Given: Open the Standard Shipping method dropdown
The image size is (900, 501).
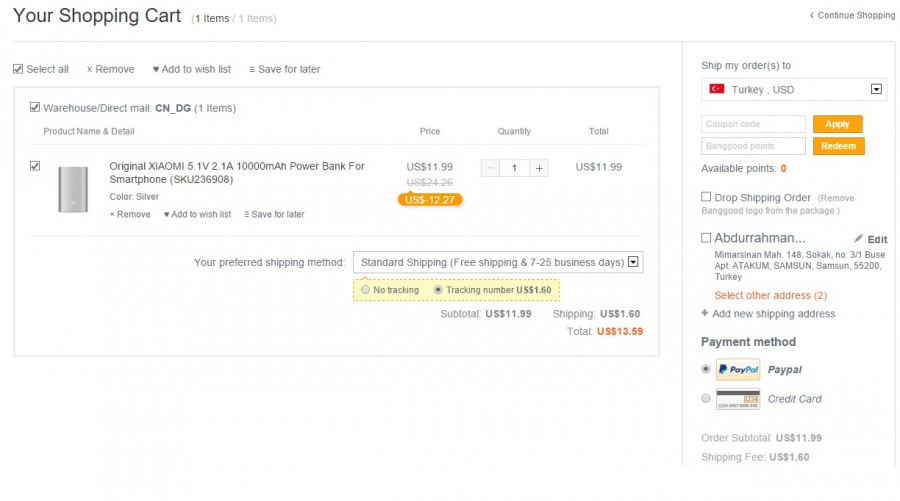Looking at the screenshot, I should pos(498,262).
